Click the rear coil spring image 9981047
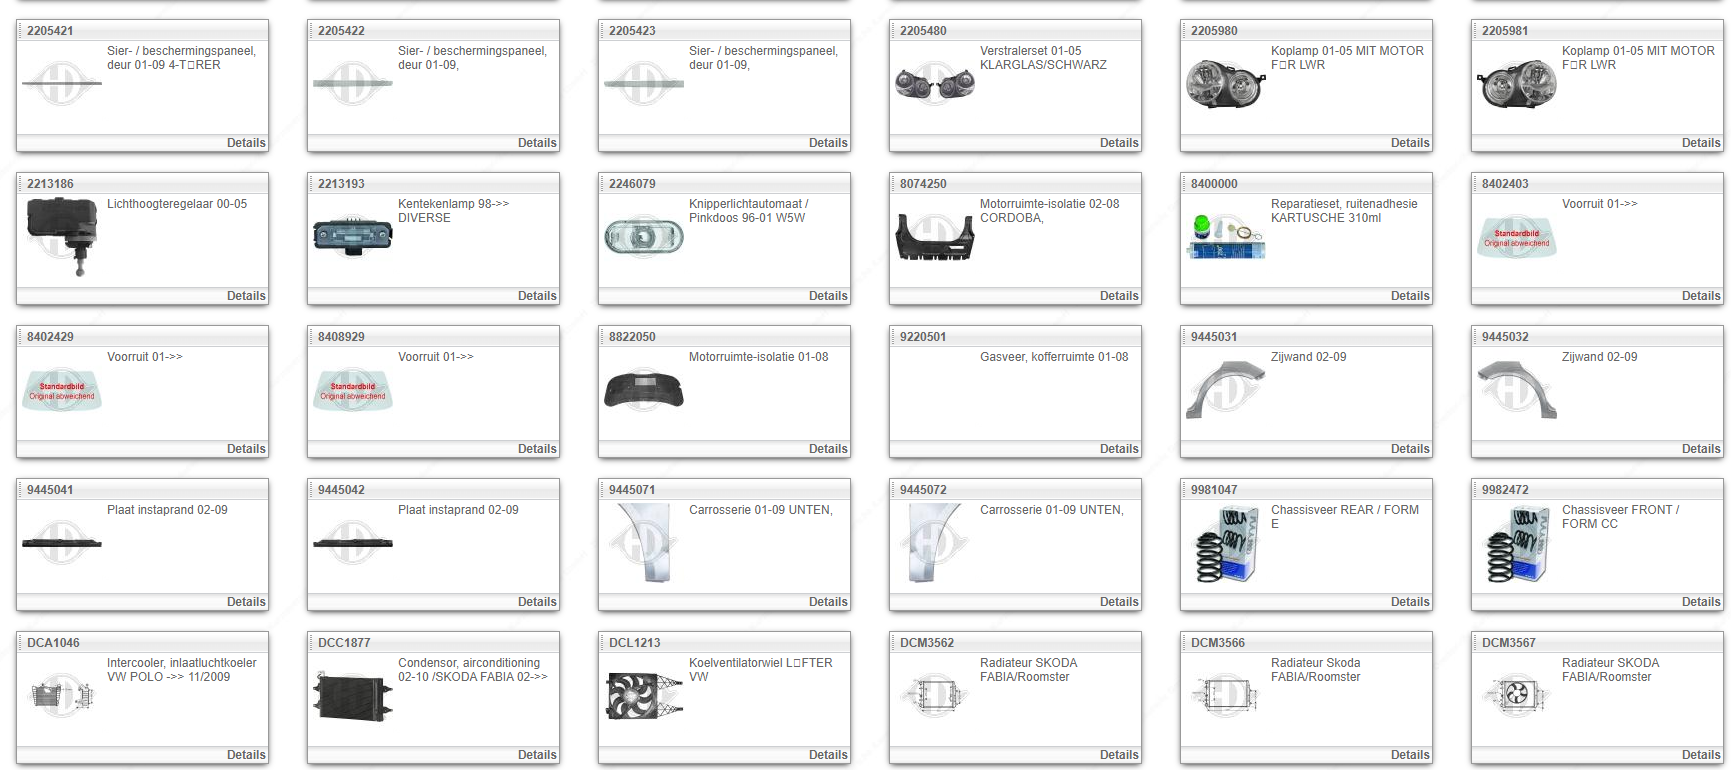The height and width of the screenshot is (770, 1731). [x=1225, y=544]
